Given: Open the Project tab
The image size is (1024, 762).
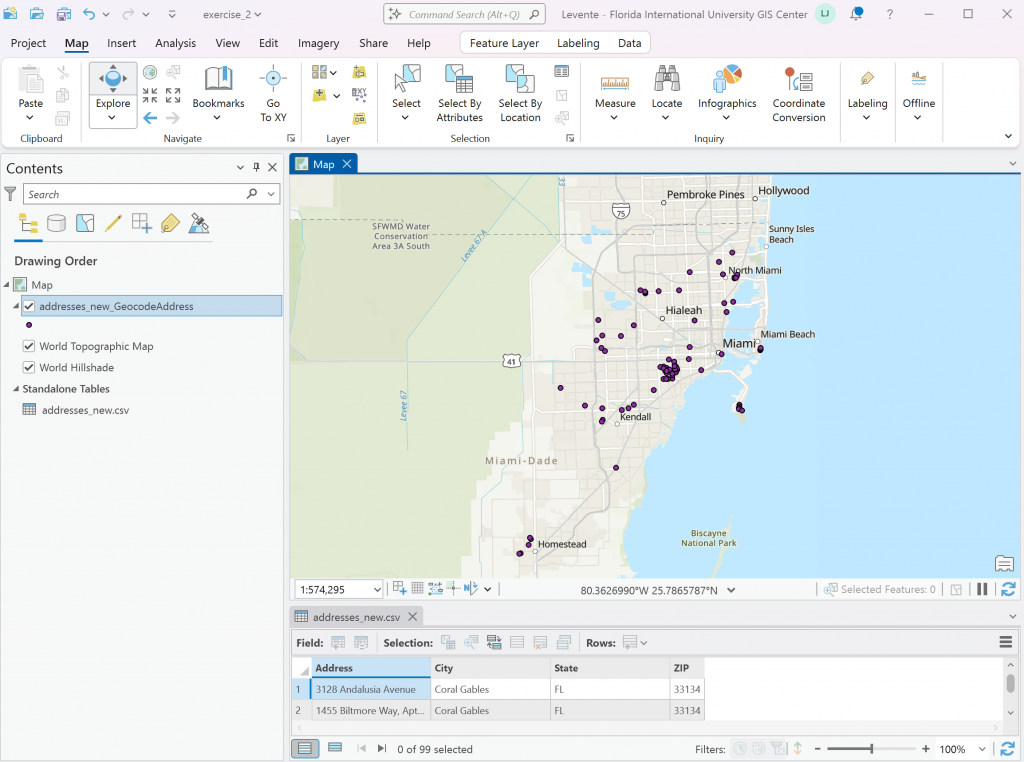Looking at the screenshot, I should tap(28, 43).
